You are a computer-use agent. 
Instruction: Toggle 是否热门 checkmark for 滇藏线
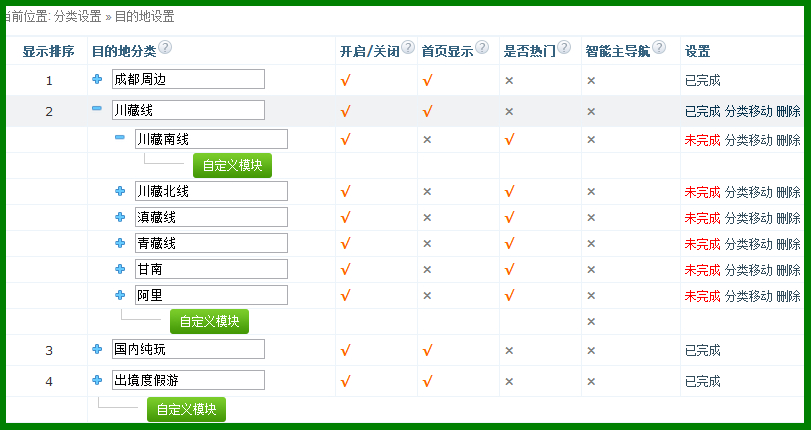(x=509, y=218)
